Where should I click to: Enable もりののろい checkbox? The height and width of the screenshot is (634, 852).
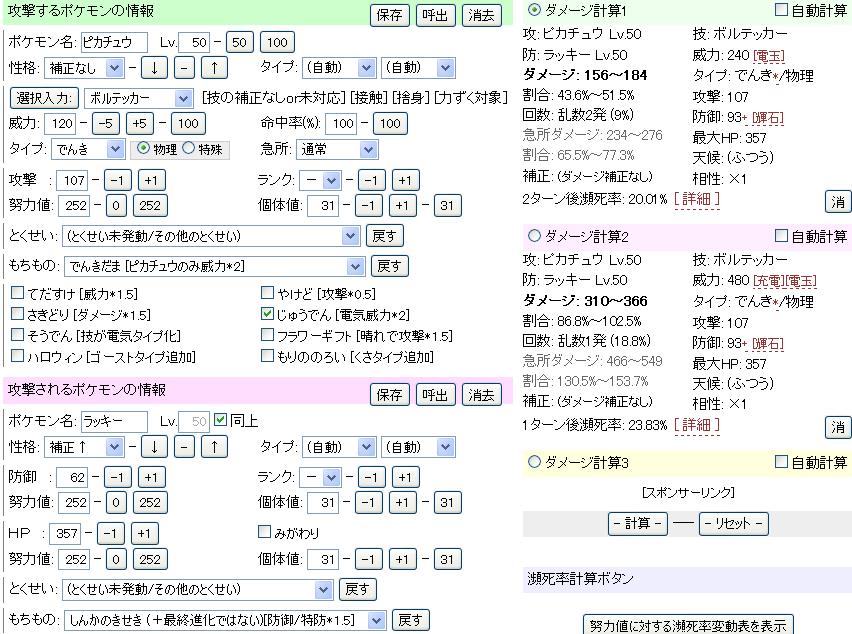267,355
